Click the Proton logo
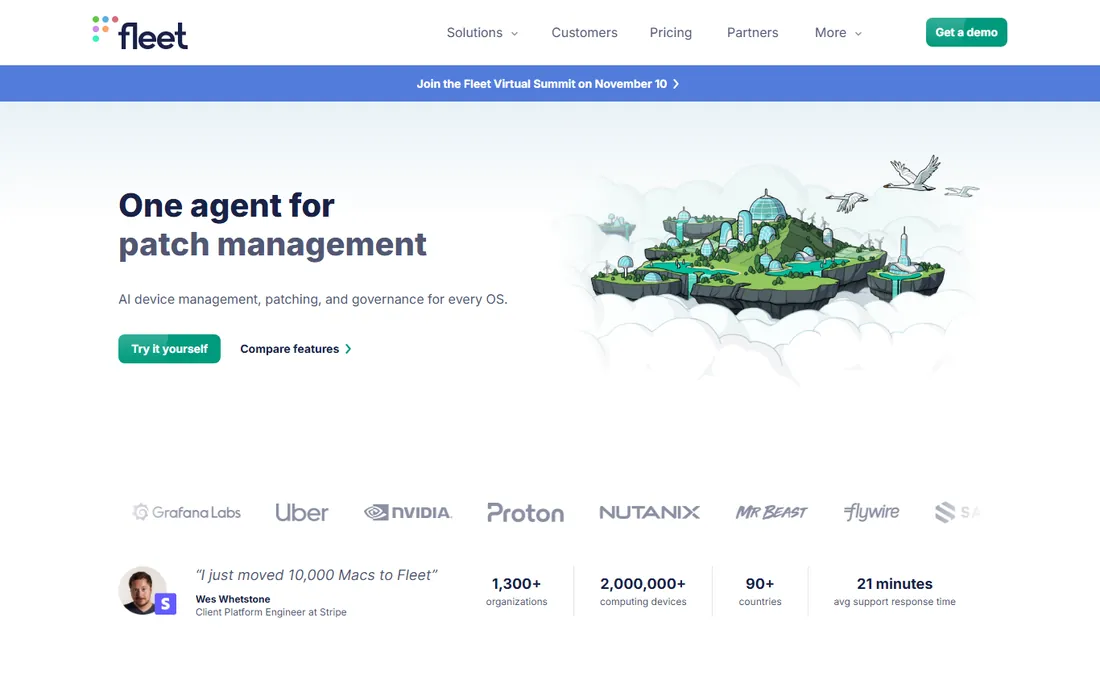Screen dimensions: 1100x688 [x=525, y=513]
